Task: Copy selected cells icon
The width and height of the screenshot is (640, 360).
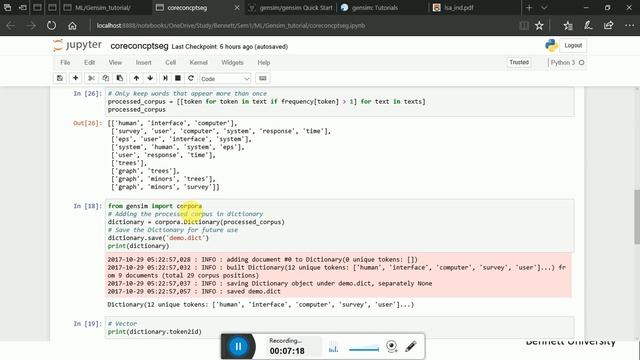Action: coord(105,78)
